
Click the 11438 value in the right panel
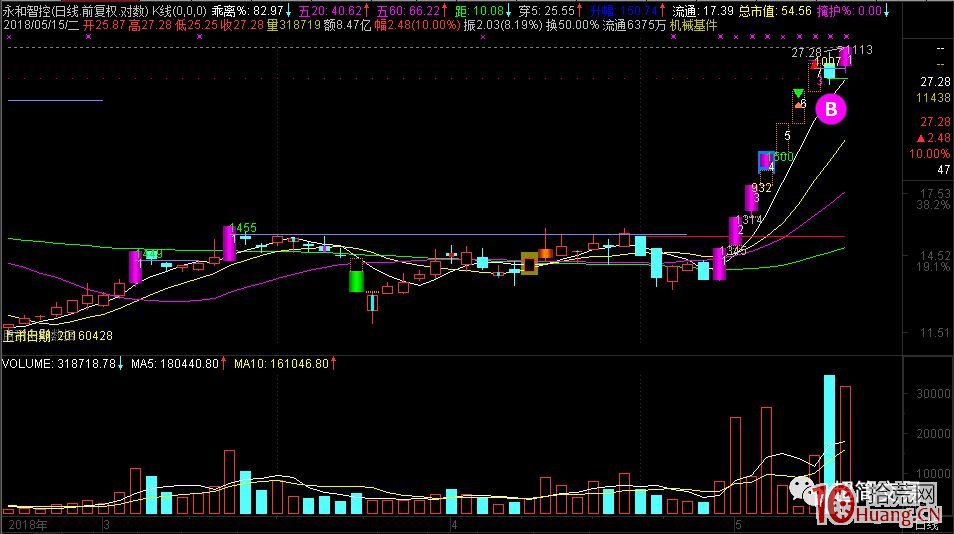pos(933,98)
